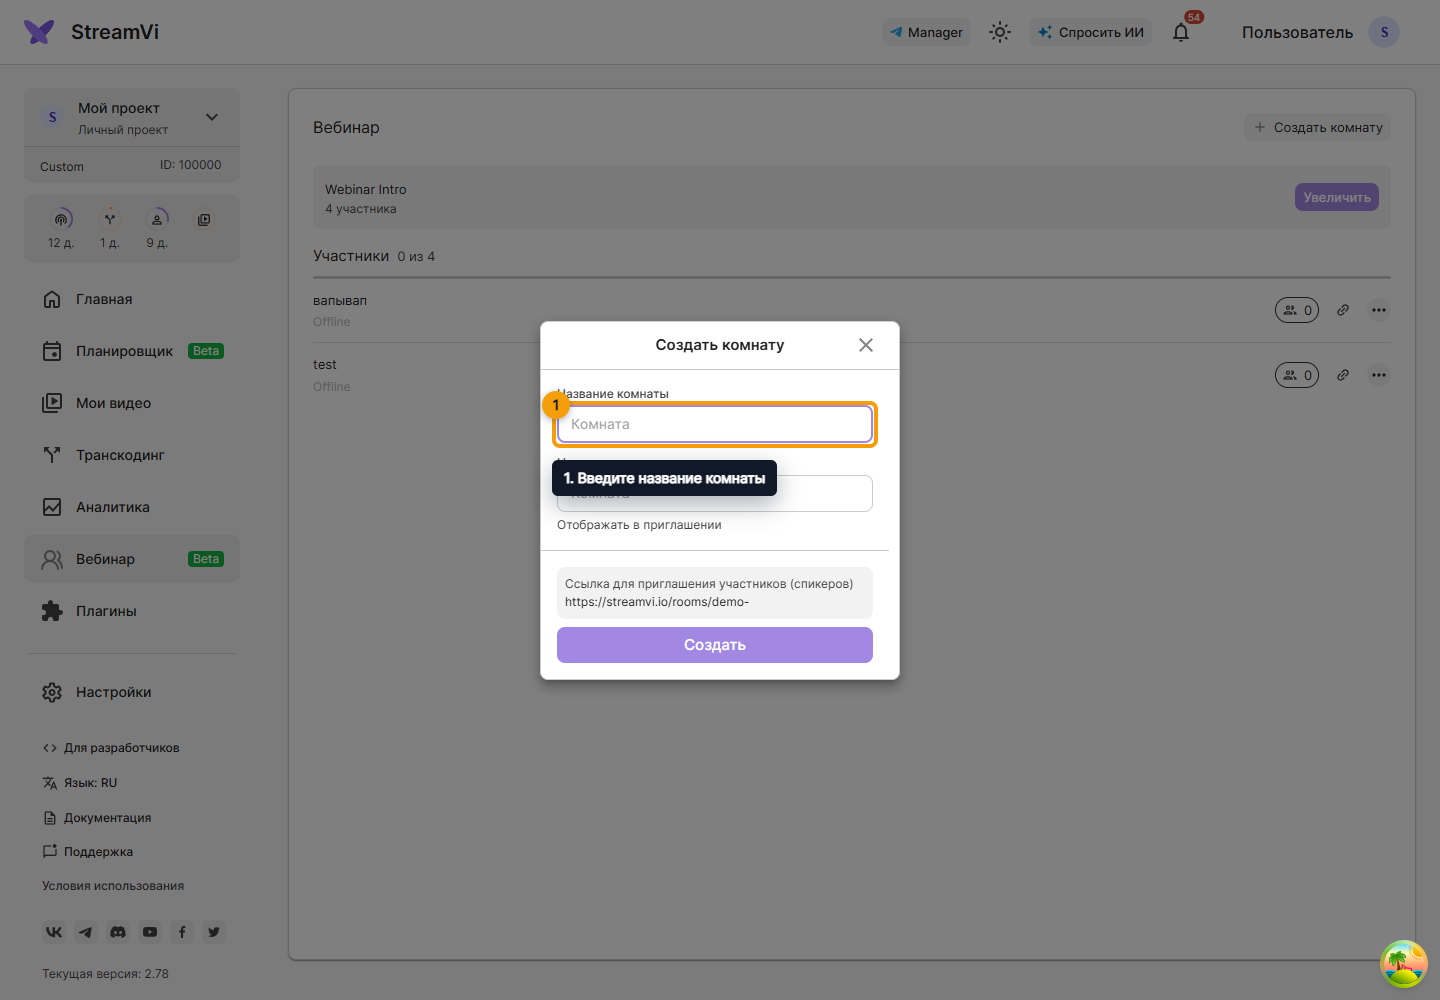Open the notifications bell icon
Viewport: 1440px width, 1000px height.
pos(1181,32)
